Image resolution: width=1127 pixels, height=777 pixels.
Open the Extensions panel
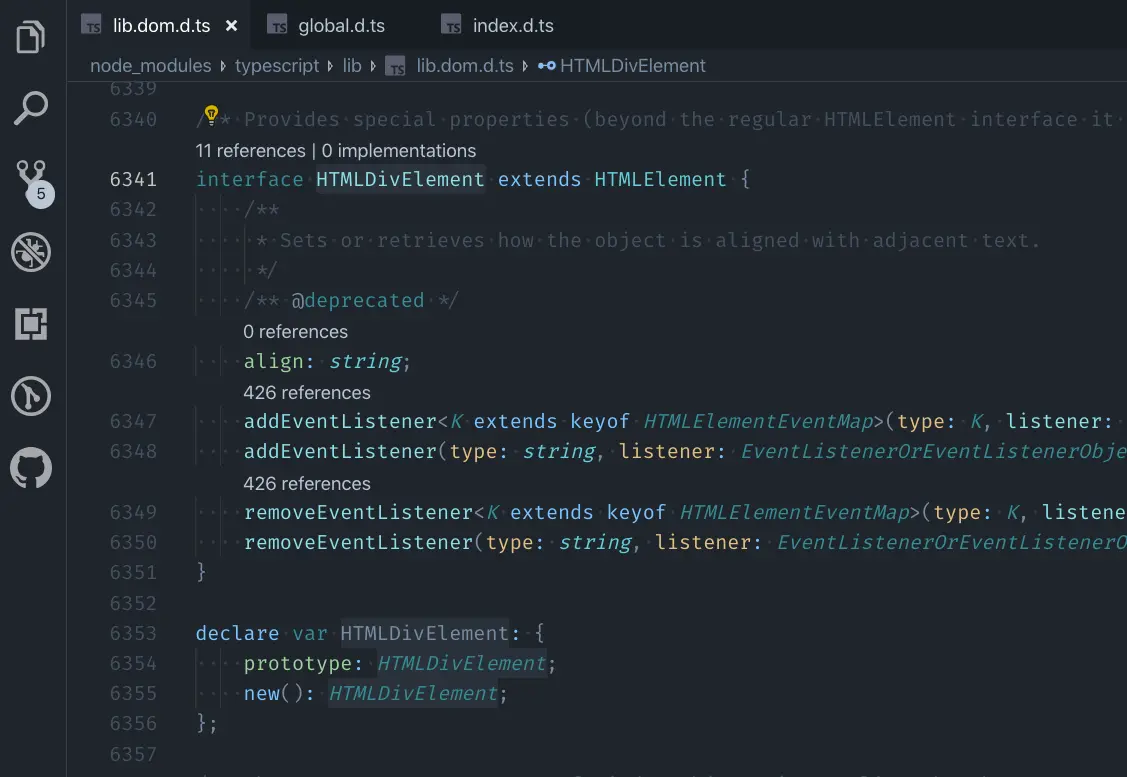point(31,324)
